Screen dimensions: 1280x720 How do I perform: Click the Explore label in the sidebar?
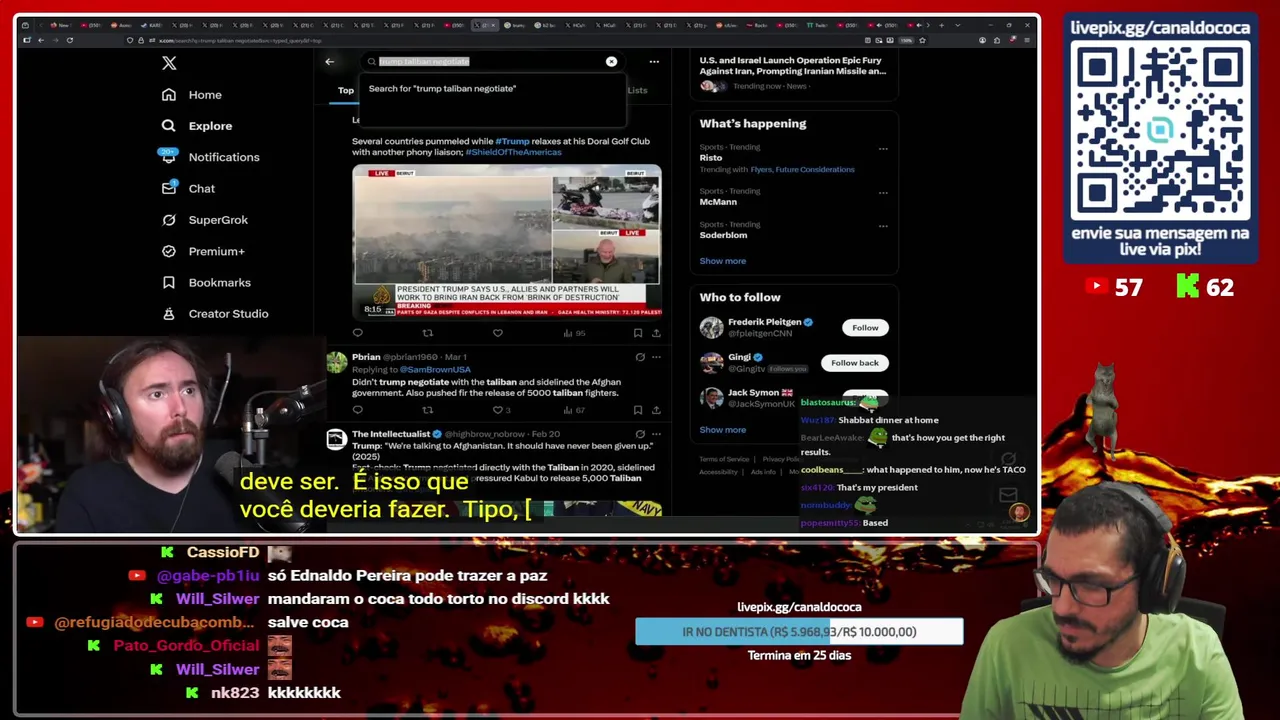pos(210,126)
